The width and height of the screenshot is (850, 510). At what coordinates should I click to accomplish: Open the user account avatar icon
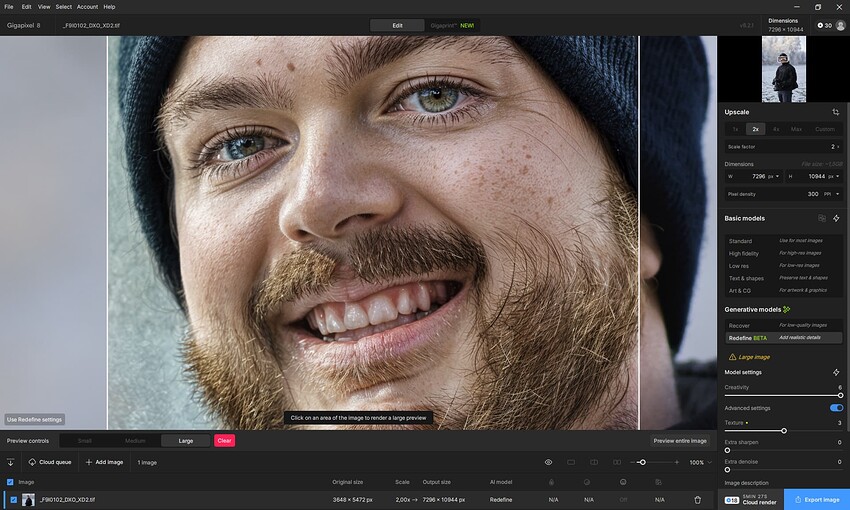tap(840, 25)
